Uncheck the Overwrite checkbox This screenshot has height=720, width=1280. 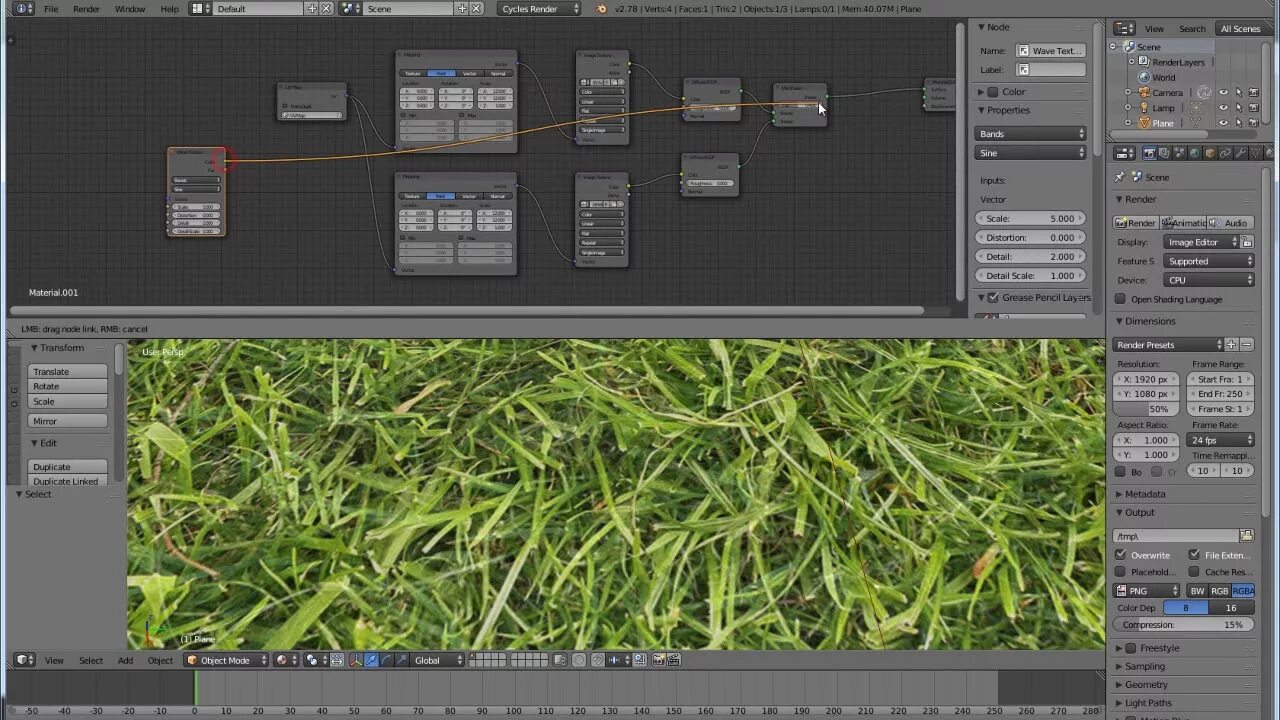coord(1121,555)
